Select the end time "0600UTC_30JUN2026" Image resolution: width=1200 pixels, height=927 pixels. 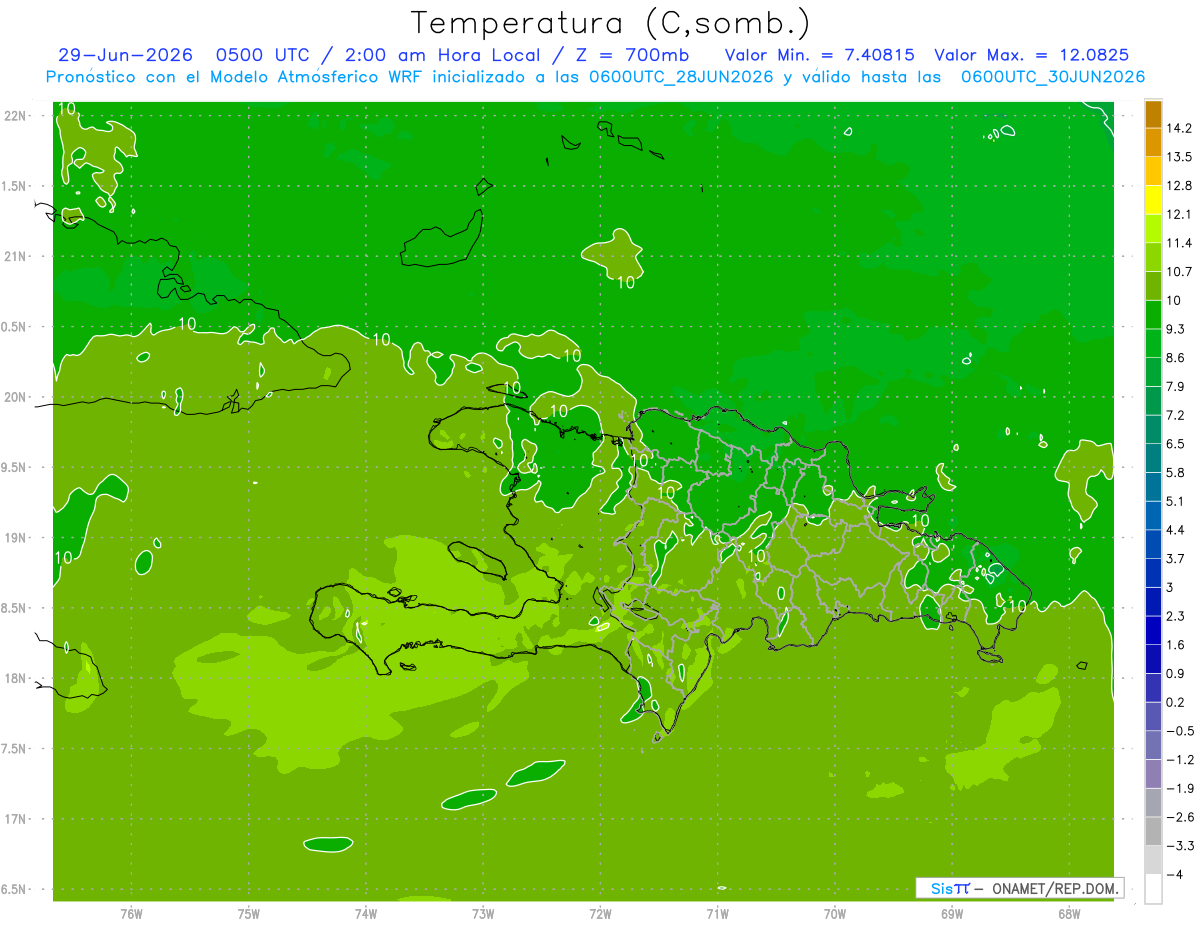coord(1053,77)
